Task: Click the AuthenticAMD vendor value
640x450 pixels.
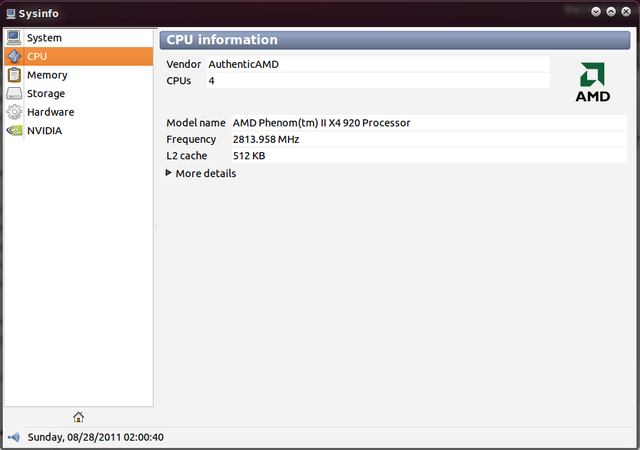Action: pyautogui.click(x=243, y=64)
